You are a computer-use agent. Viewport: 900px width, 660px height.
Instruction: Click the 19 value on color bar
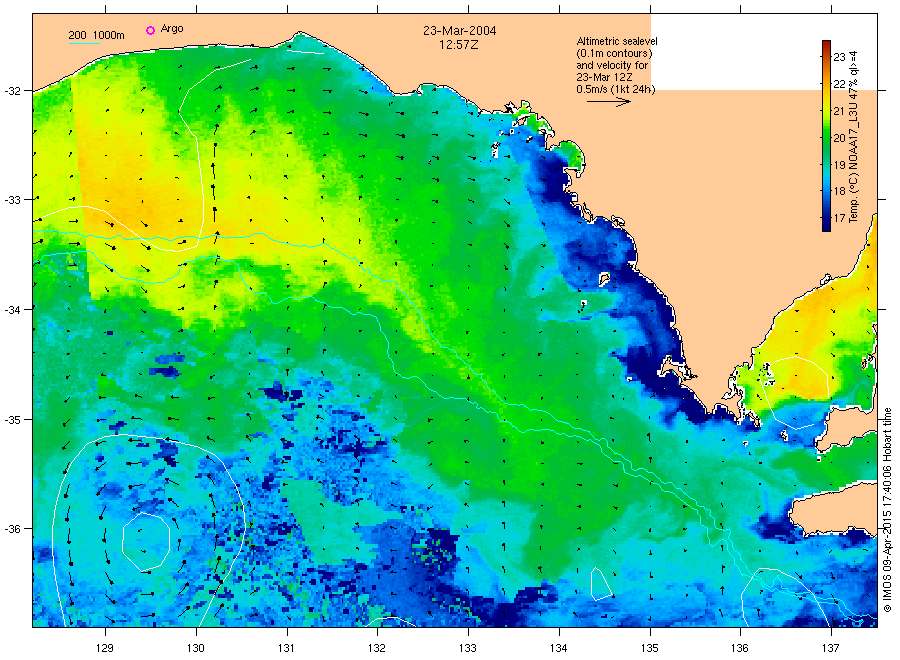(839, 165)
